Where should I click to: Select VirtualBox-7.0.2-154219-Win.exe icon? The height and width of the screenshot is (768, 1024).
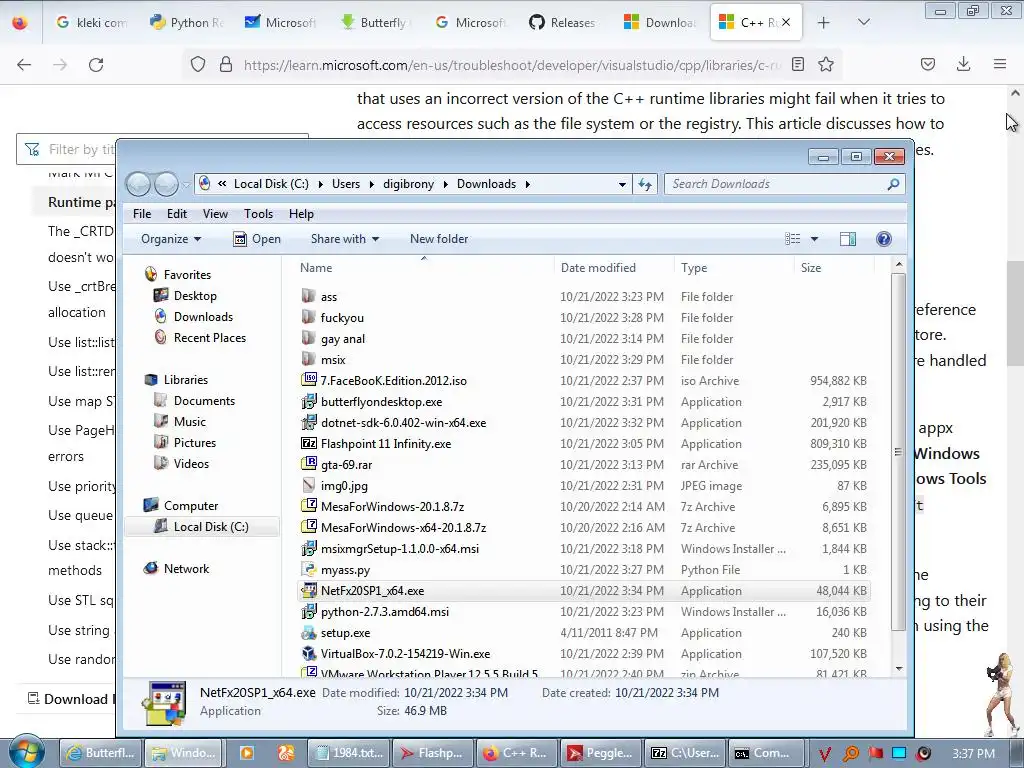309,654
